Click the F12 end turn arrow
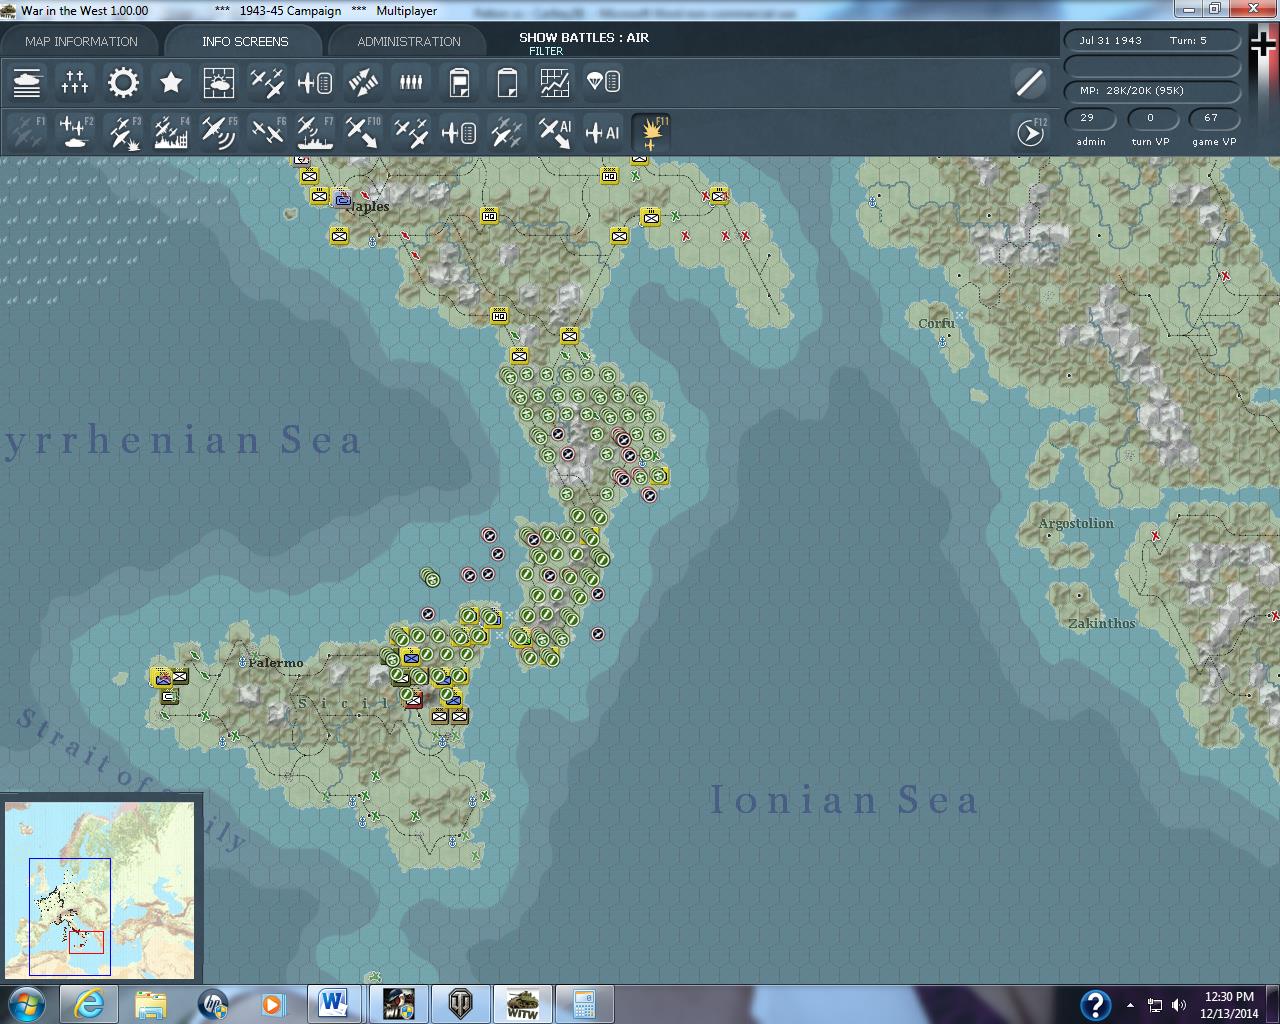 click(x=1030, y=132)
